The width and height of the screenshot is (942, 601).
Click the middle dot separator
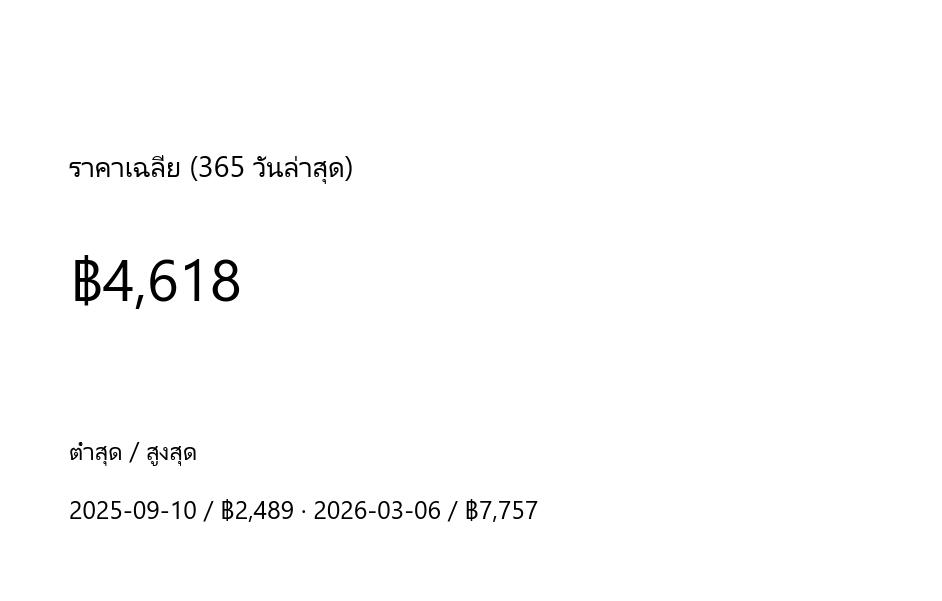point(304,511)
